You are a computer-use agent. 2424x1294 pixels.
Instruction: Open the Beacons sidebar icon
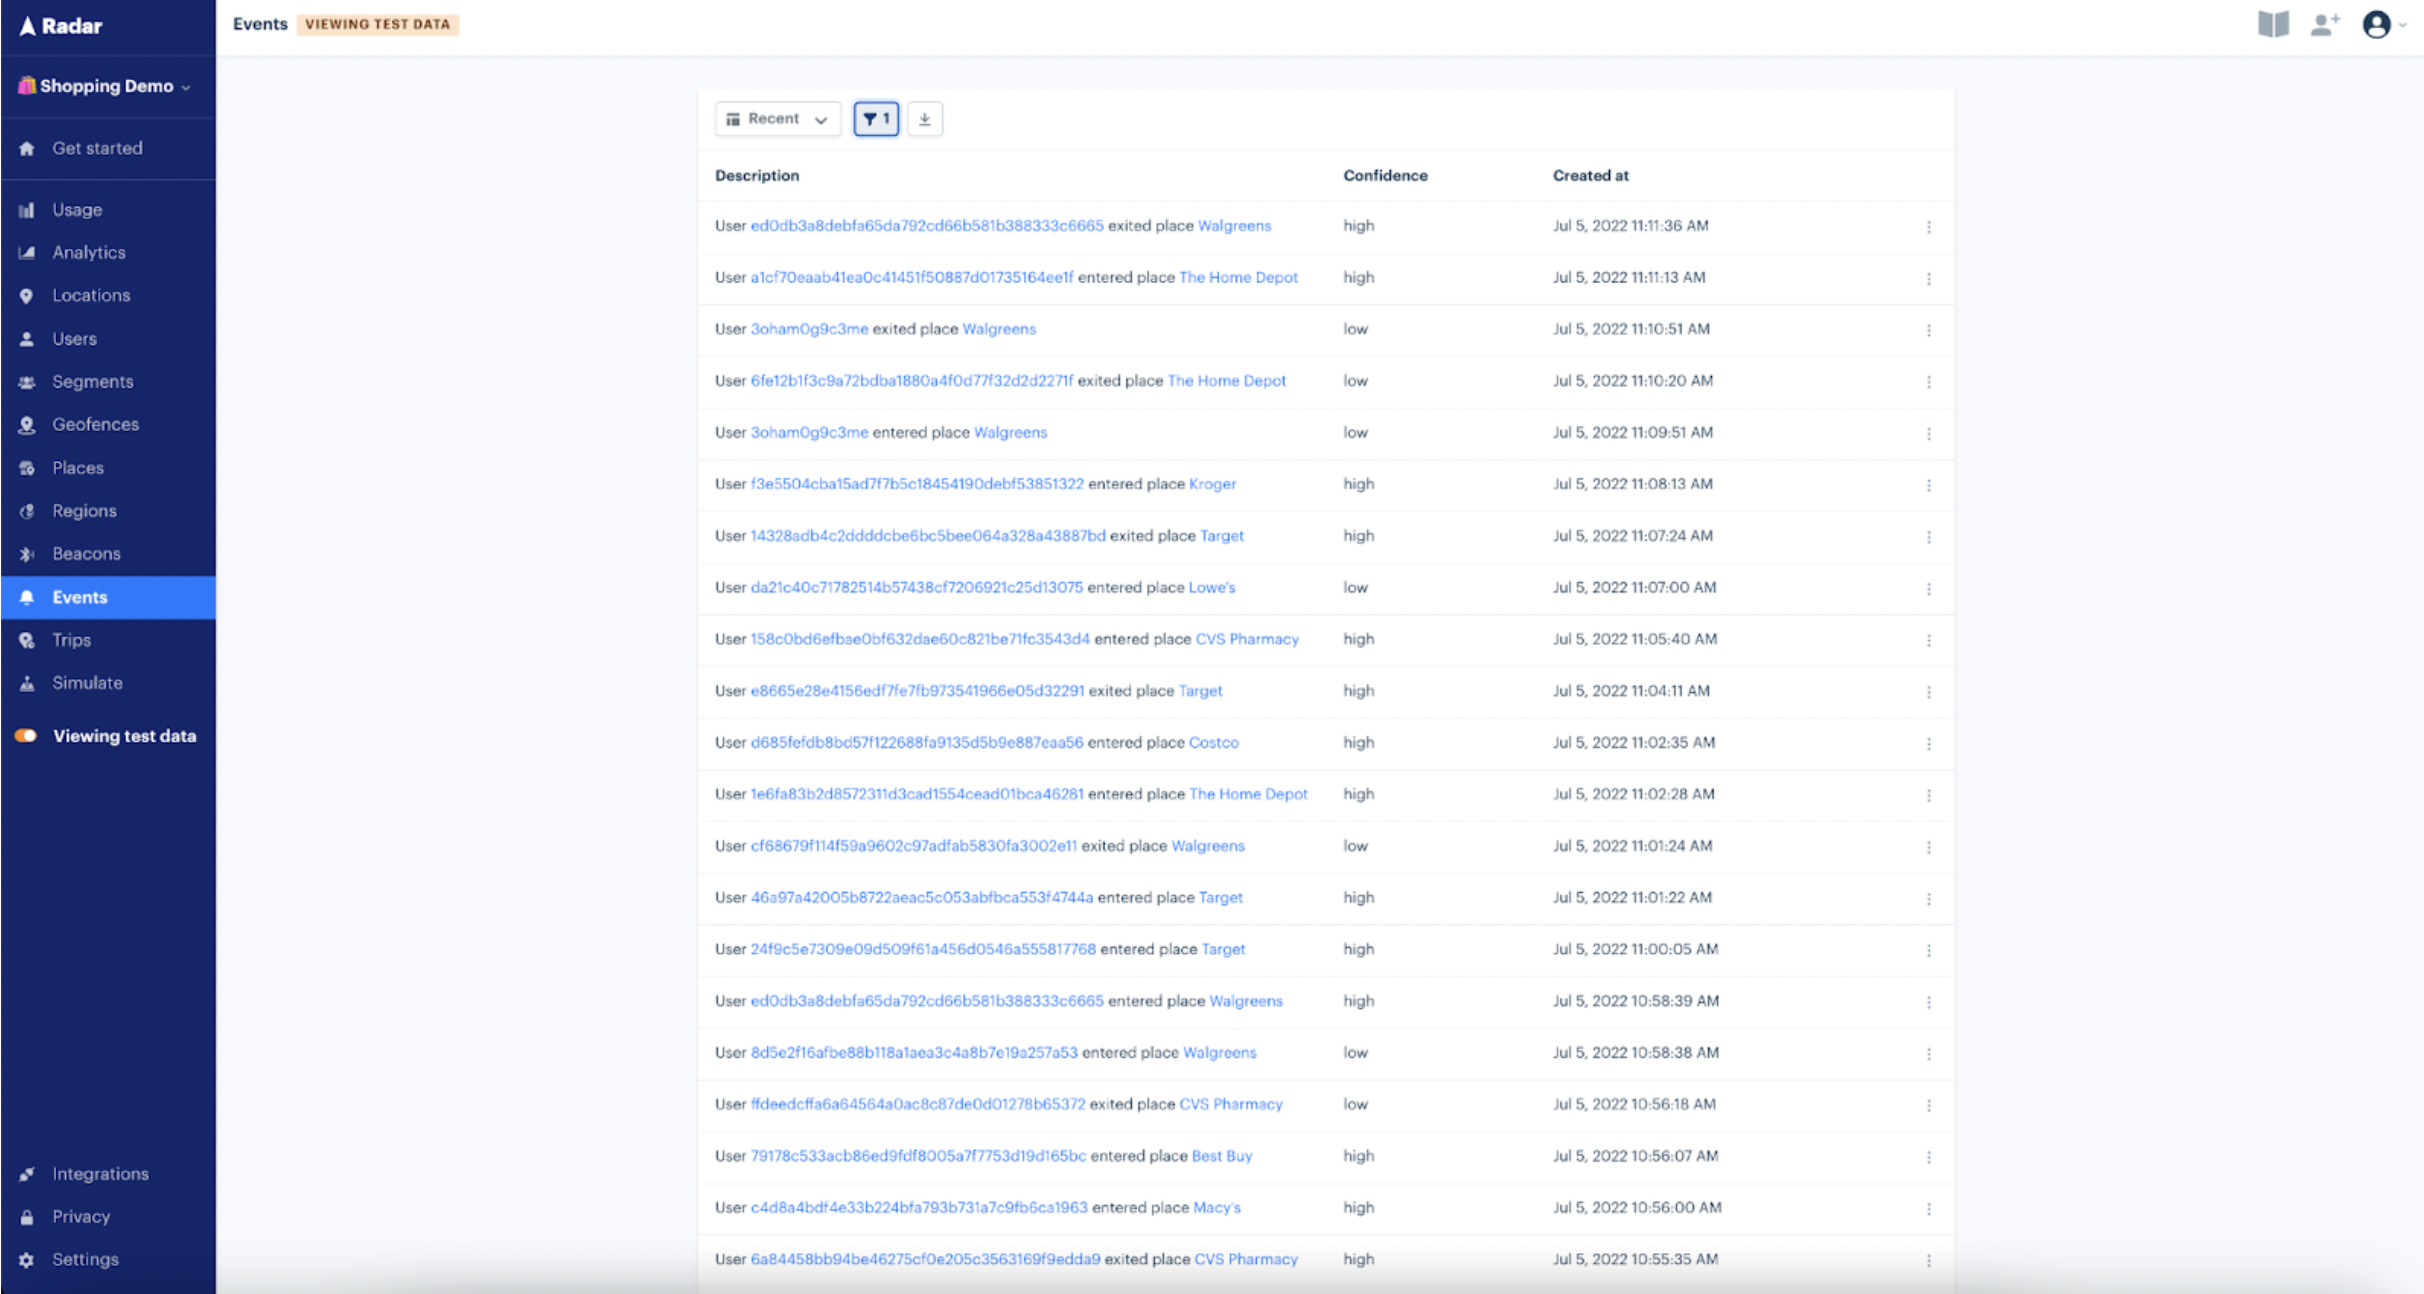click(x=27, y=554)
